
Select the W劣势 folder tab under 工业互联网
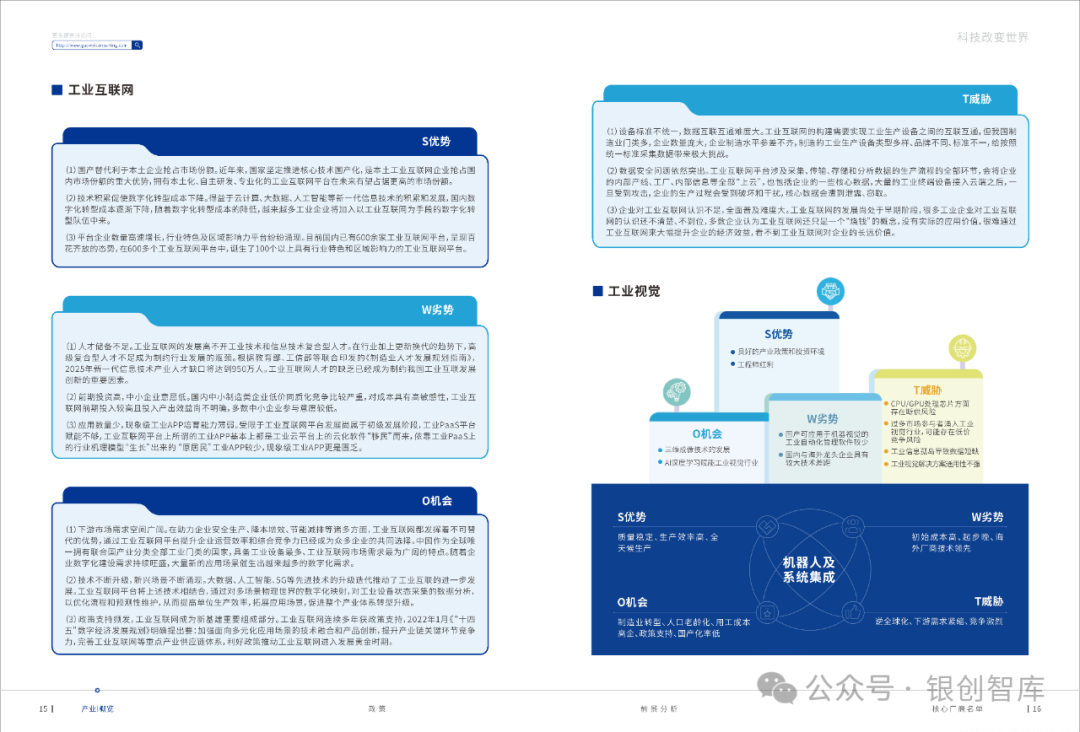tap(270, 310)
